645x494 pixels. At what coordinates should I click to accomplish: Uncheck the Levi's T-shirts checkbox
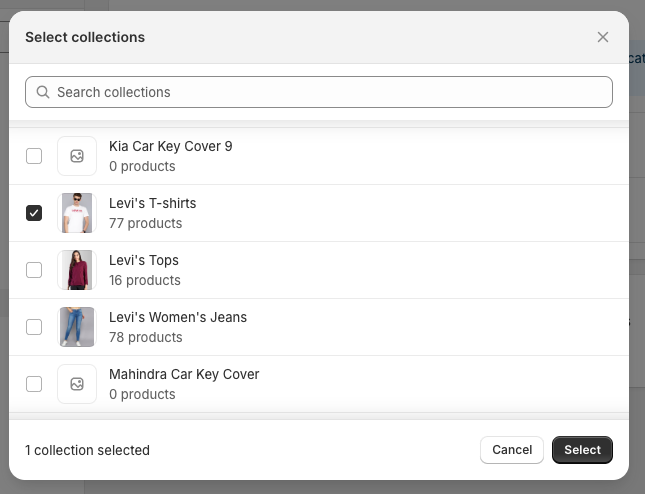[34, 213]
